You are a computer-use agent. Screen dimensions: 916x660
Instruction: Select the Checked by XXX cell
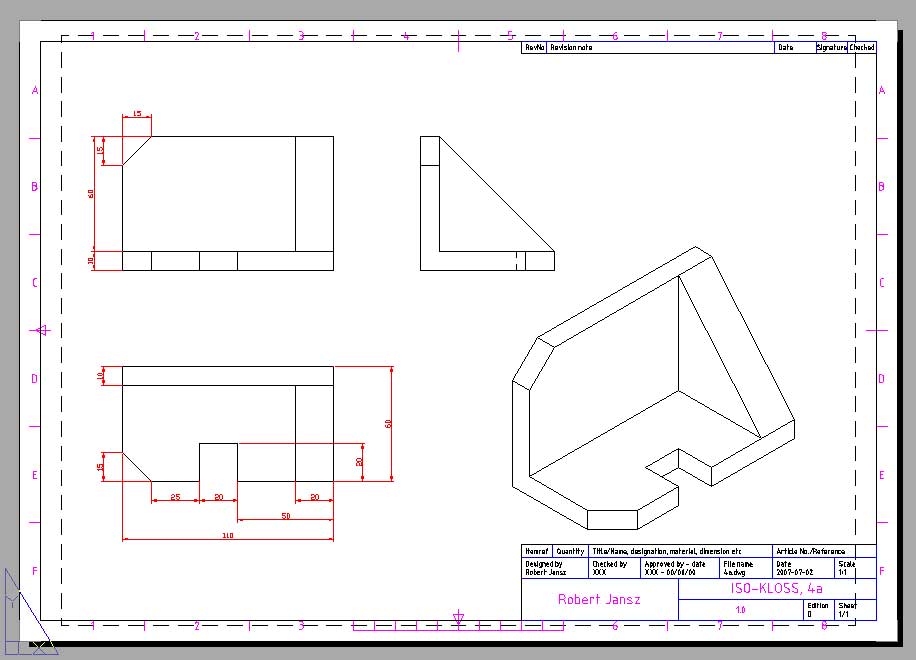point(614,568)
